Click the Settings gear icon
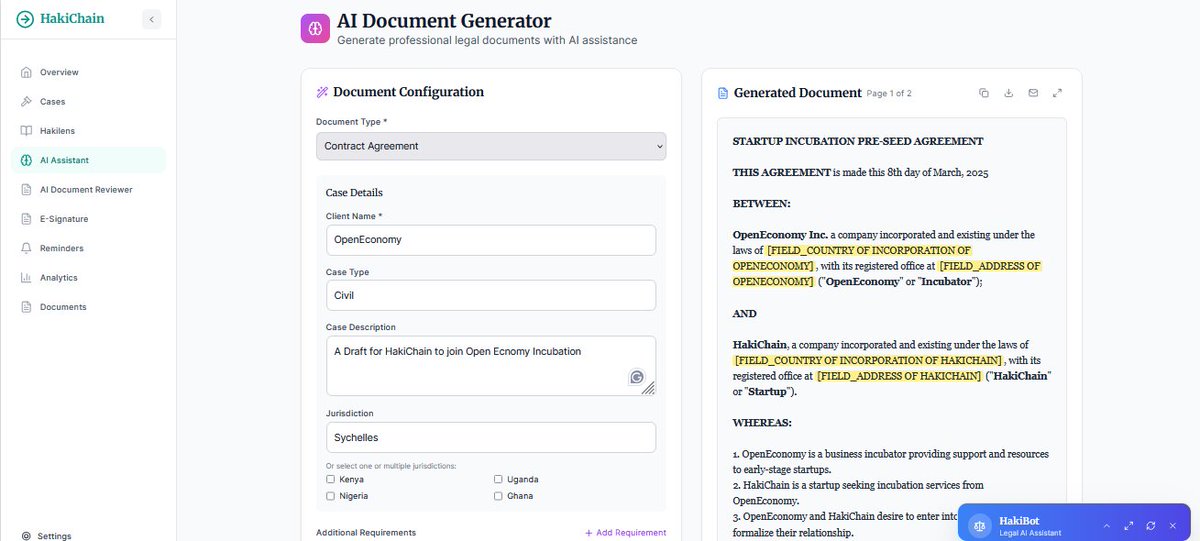This screenshot has height=541, width=1200. tap(26, 536)
